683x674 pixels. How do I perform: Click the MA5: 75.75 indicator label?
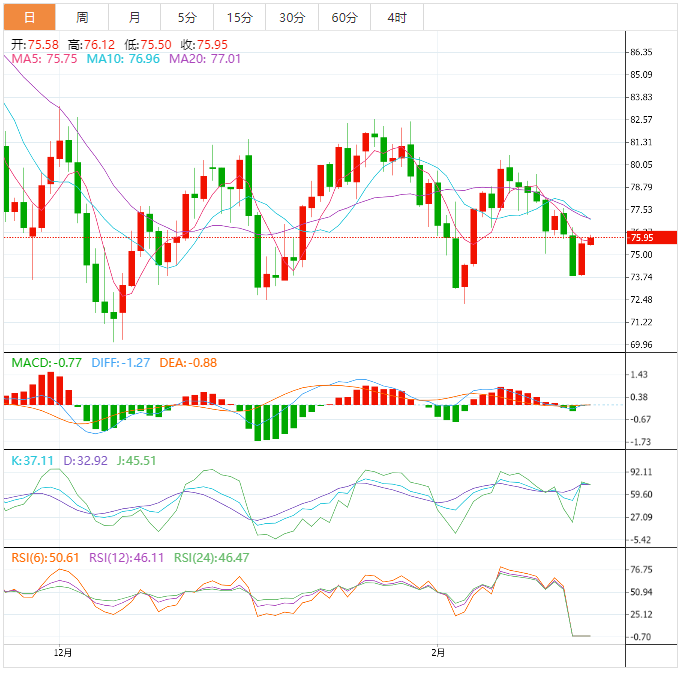[43, 59]
